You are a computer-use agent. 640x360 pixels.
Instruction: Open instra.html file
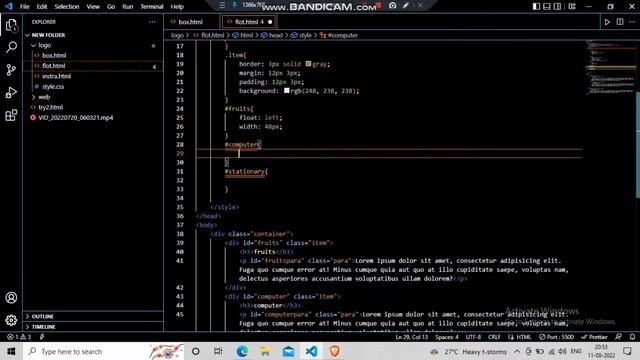[x=56, y=76]
